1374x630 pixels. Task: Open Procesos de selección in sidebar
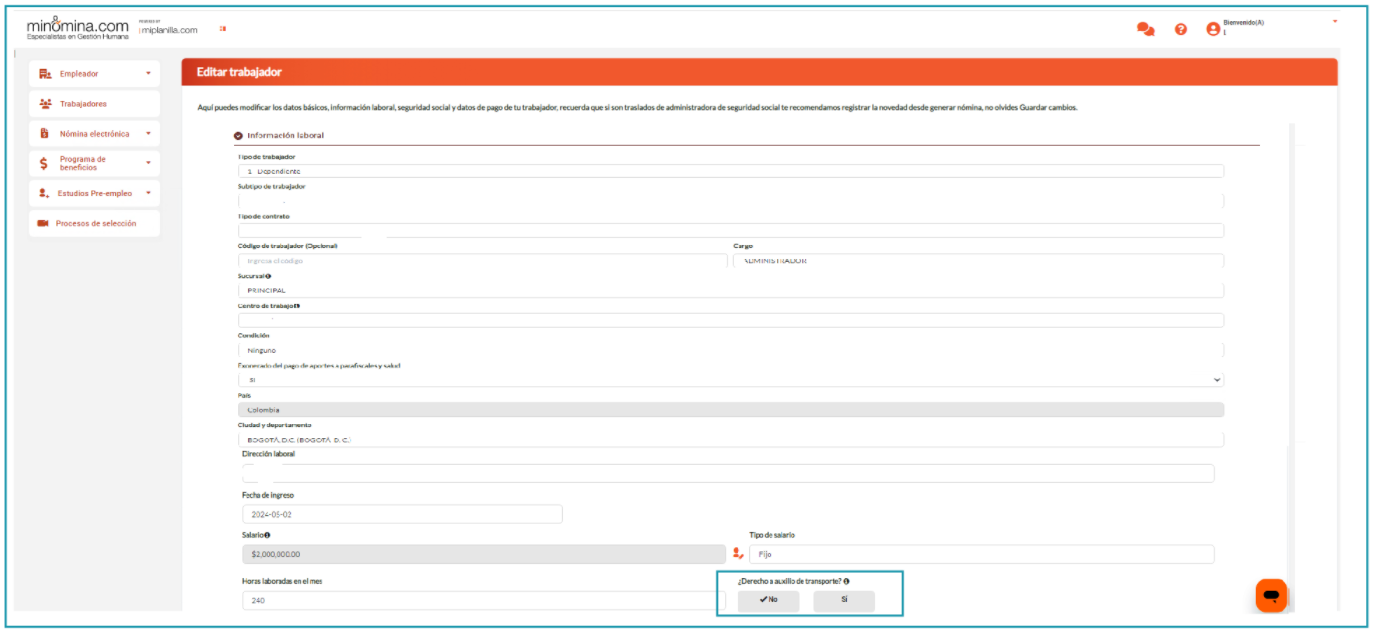pos(95,224)
